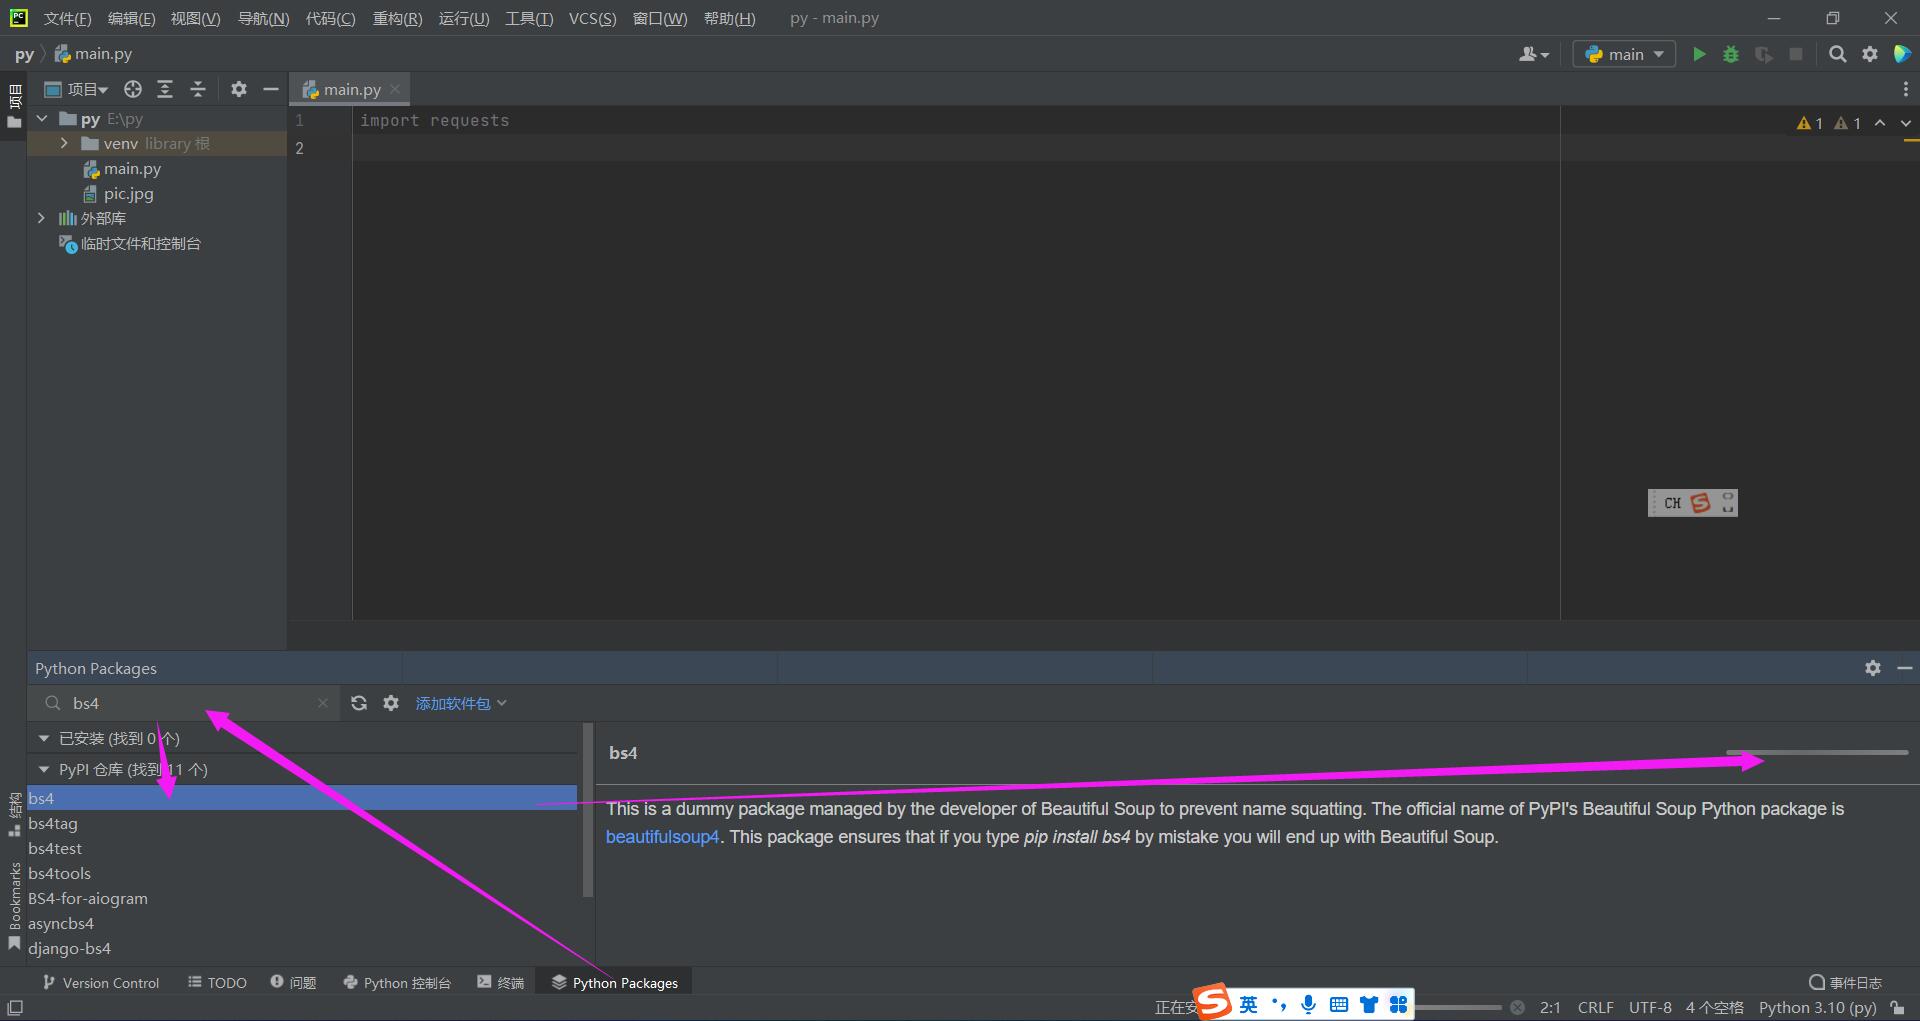Image resolution: width=1920 pixels, height=1021 pixels.
Task: Click the lock icon in status bar
Action: pos(1897,1007)
